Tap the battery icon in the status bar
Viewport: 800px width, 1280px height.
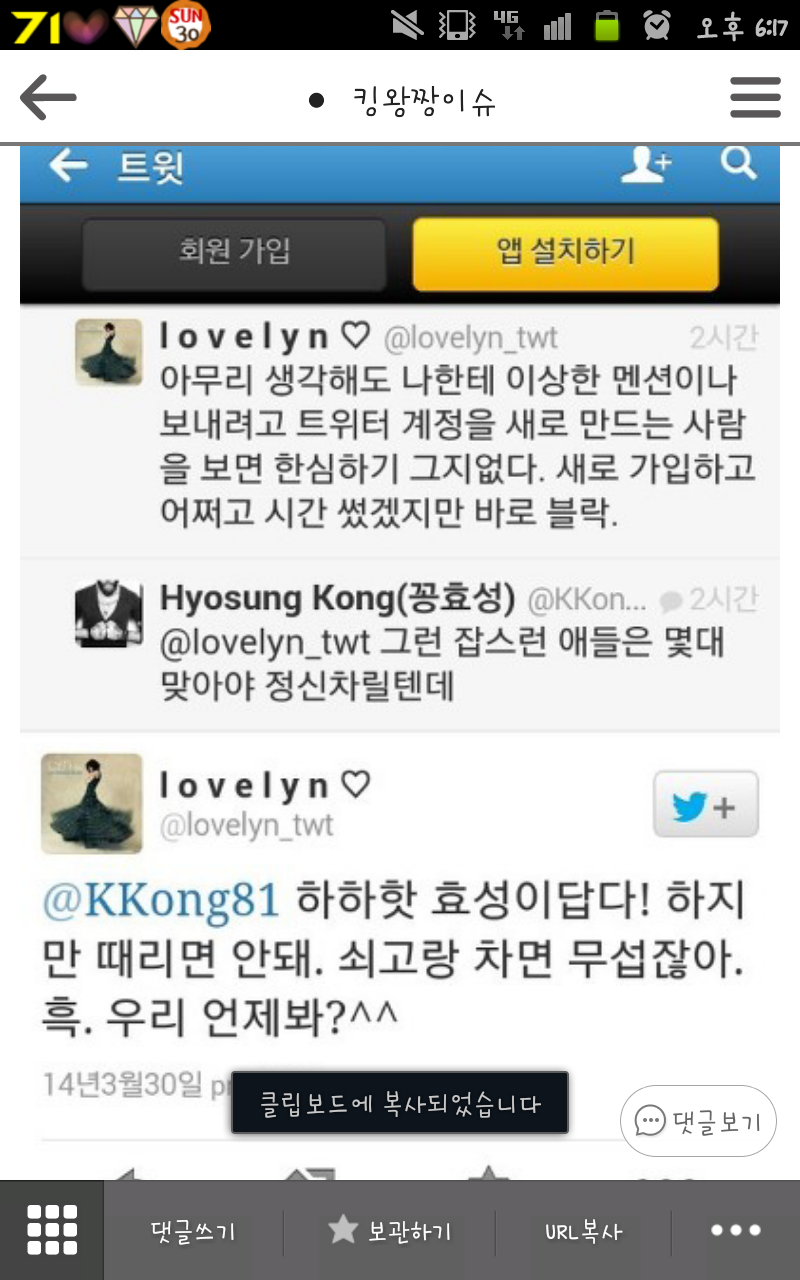(x=608, y=25)
